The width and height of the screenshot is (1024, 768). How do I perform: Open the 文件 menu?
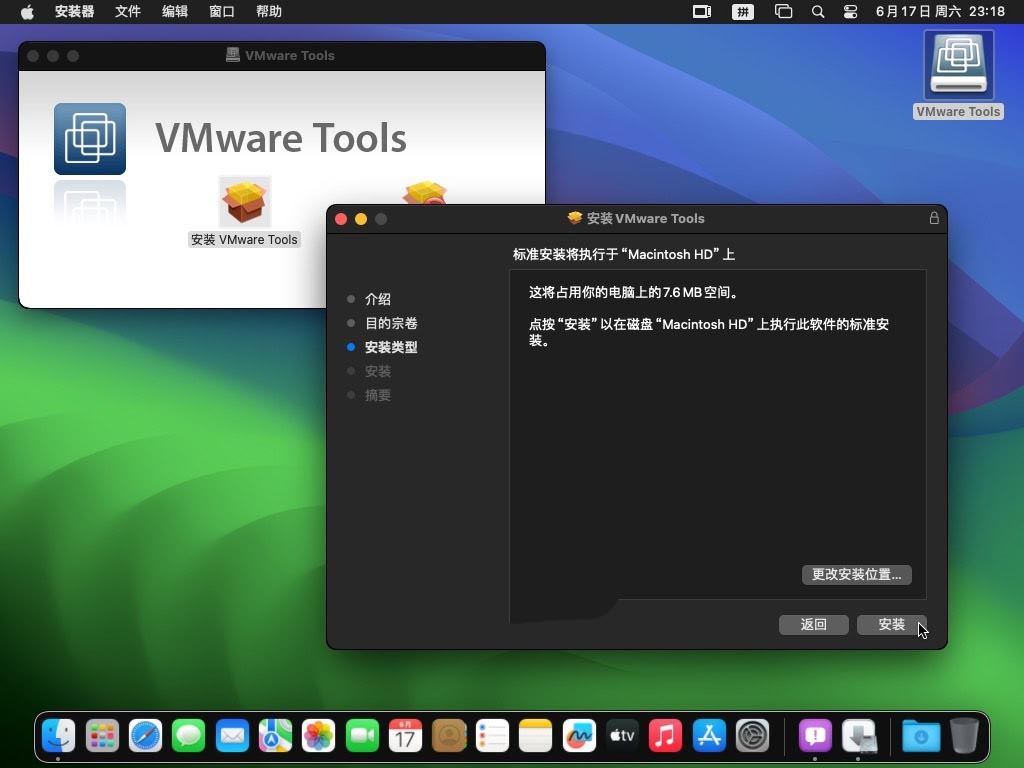click(128, 12)
